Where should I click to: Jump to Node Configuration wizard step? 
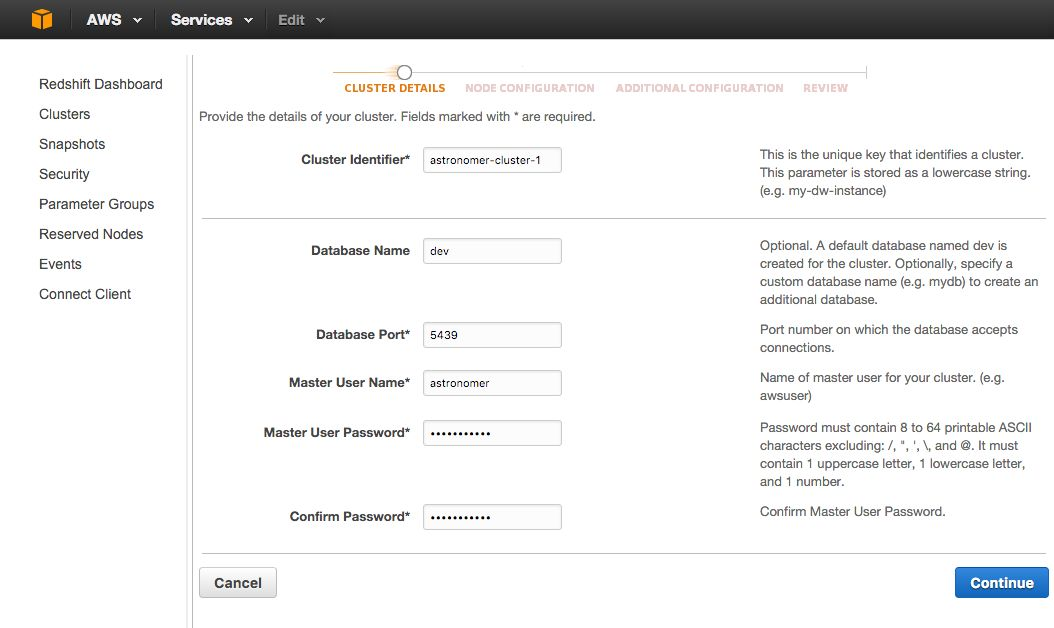pyautogui.click(x=529, y=88)
